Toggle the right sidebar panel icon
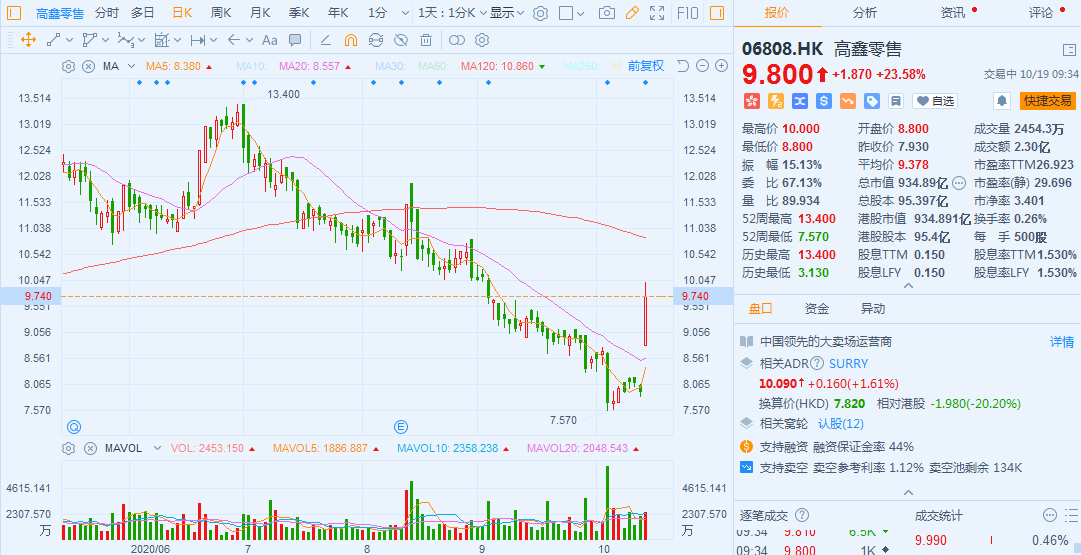1081x555 pixels. (x=717, y=12)
